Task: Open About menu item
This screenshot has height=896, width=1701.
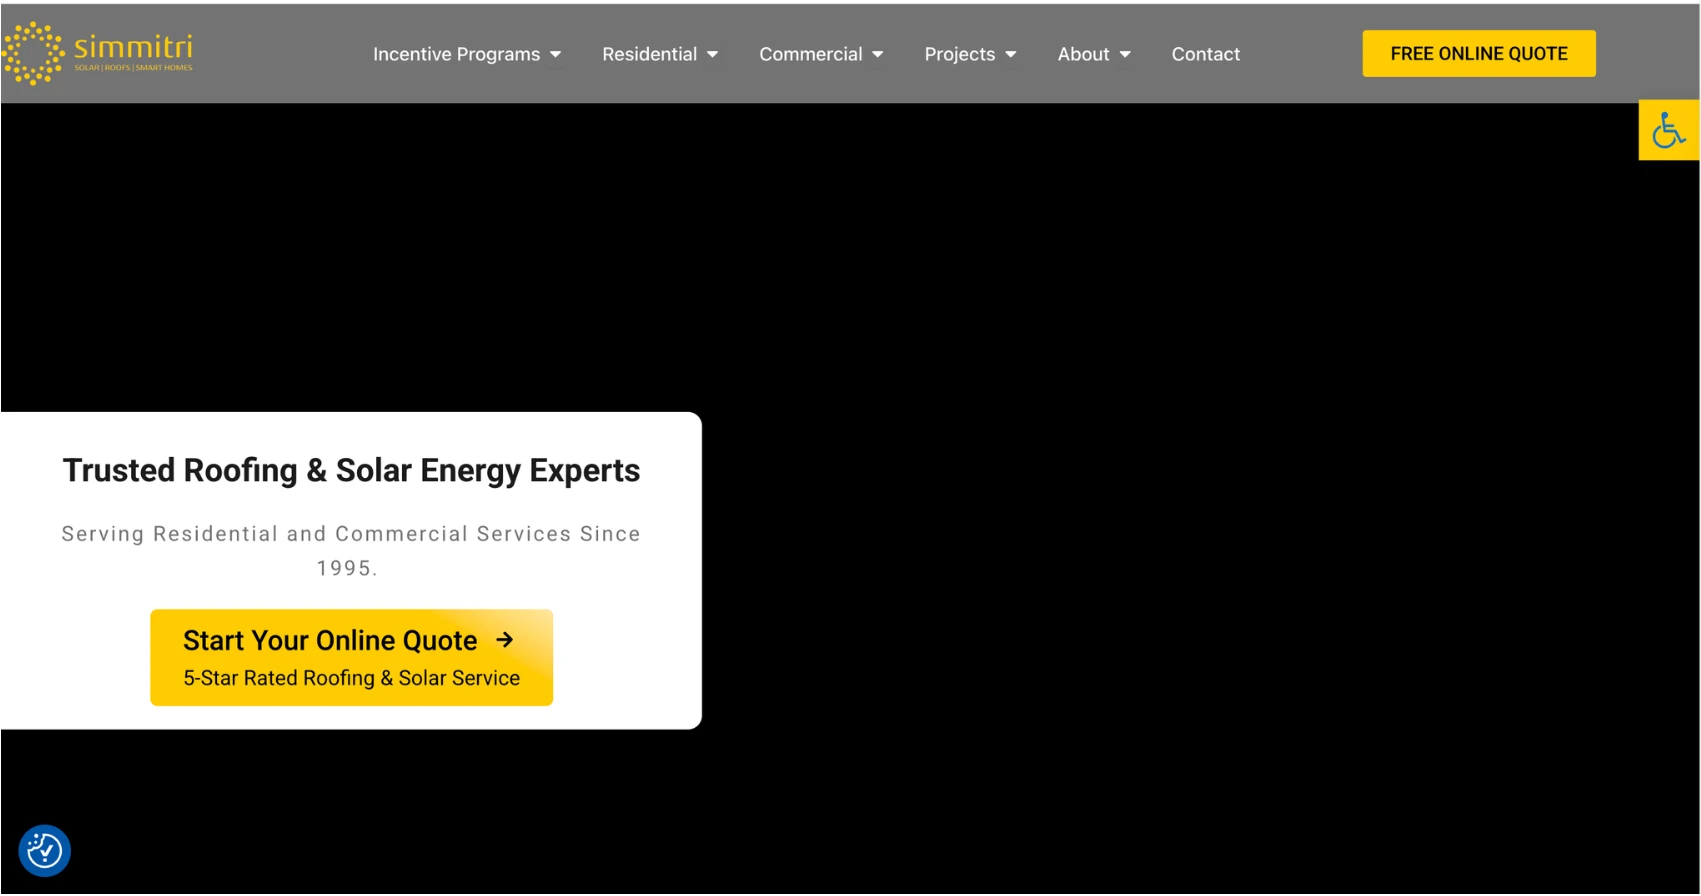Action: [1083, 54]
